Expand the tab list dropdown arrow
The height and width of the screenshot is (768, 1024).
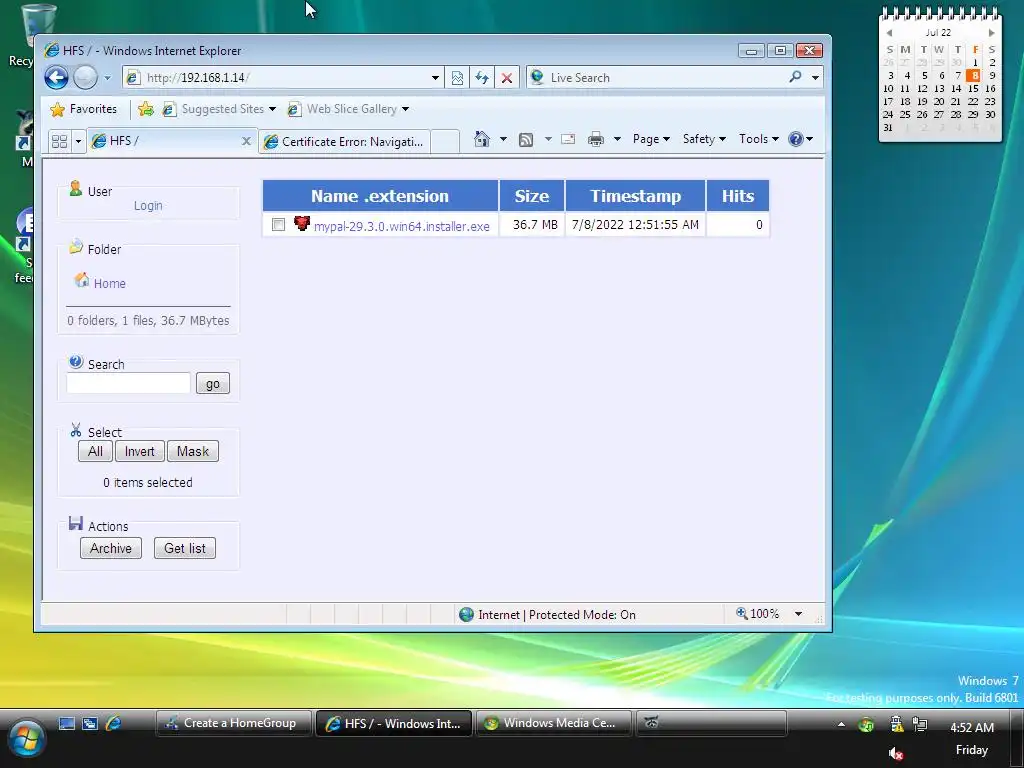78,141
